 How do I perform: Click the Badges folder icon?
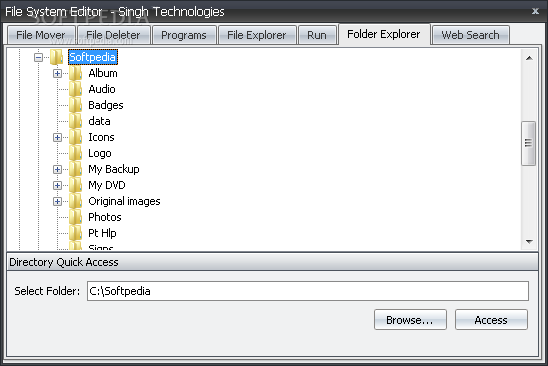(x=75, y=105)
